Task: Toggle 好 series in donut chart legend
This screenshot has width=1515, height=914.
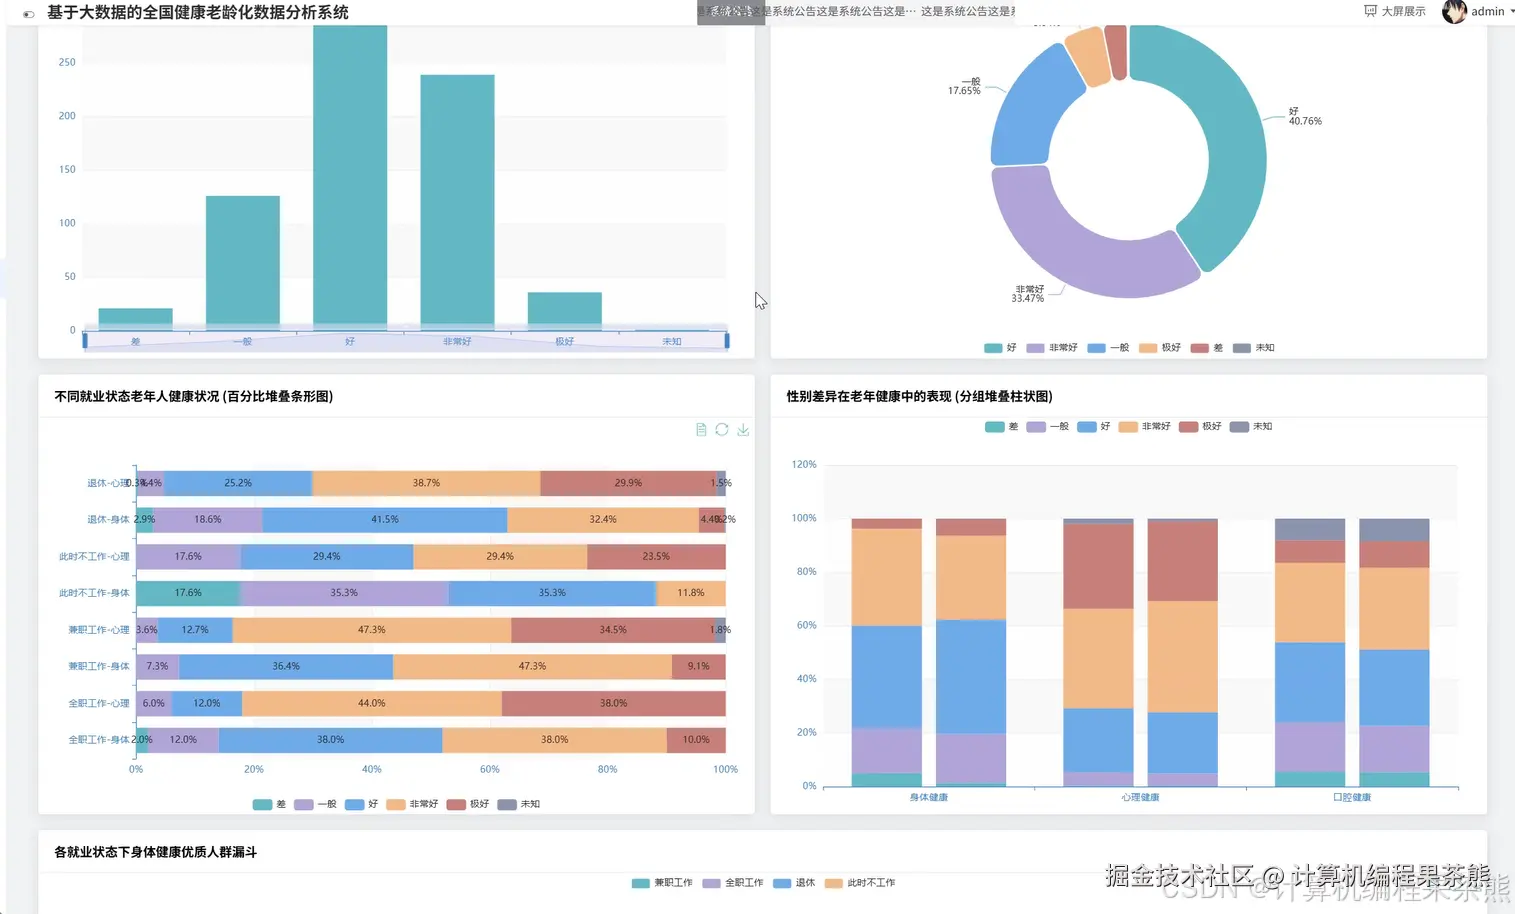Action: (1000, 348)
